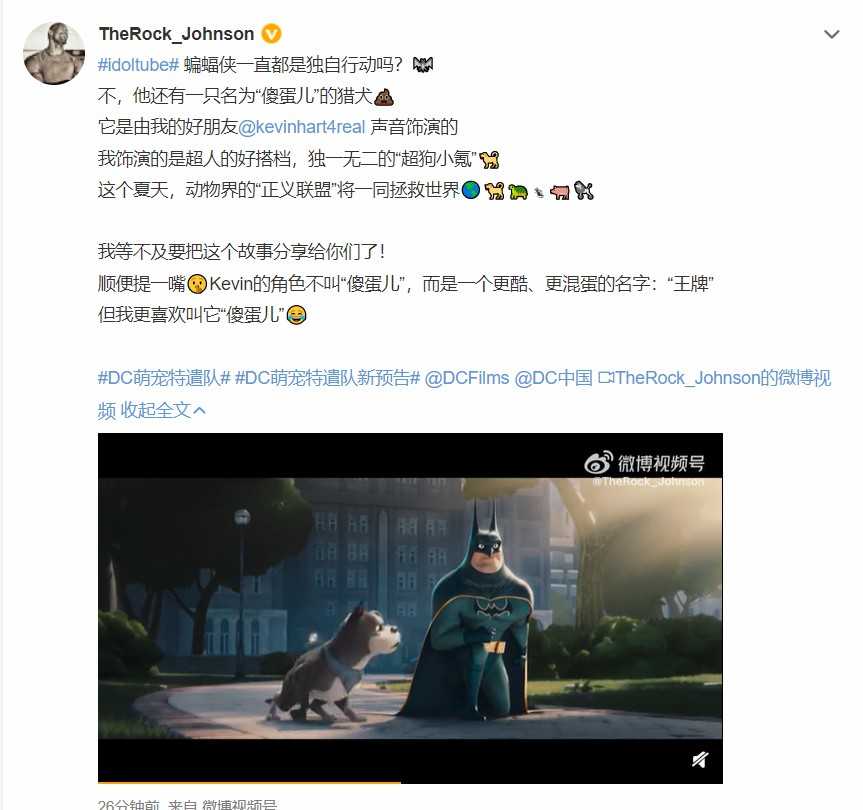Open the #DC萌宠特遣队新预告# hashtag
This screenshot has width=863, height=810.
point(327,378)
